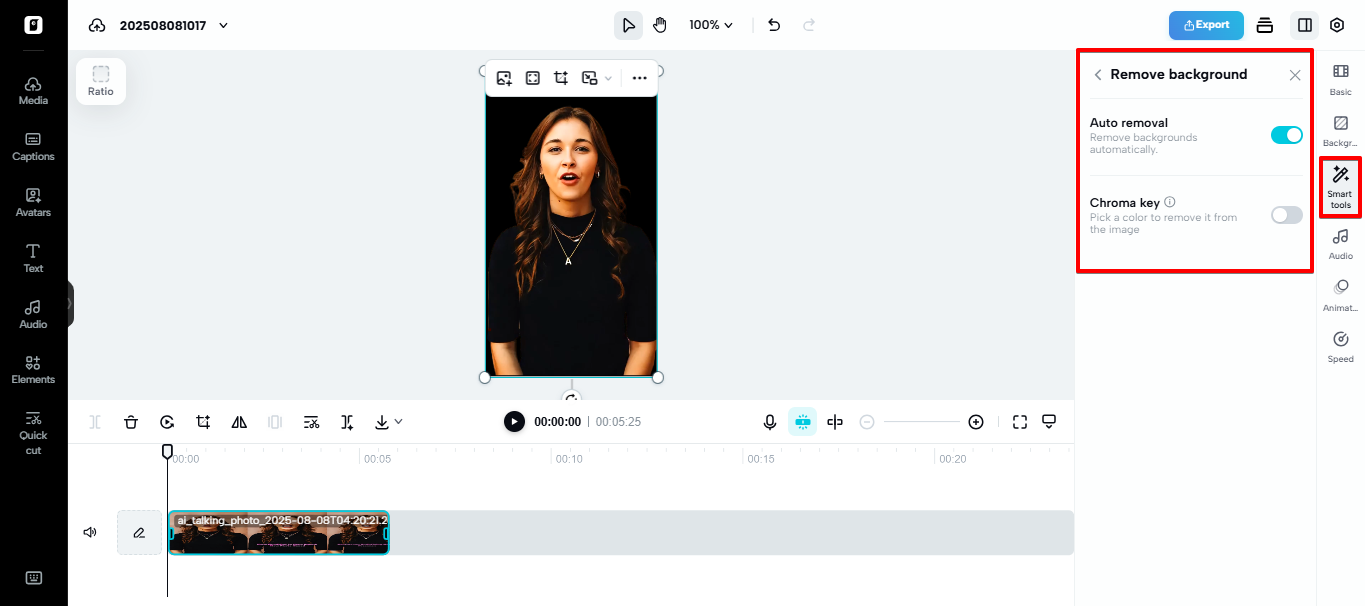Click the fit-to-frame icon above preview
1366x606 pixels.
click(x=533, y=78)
